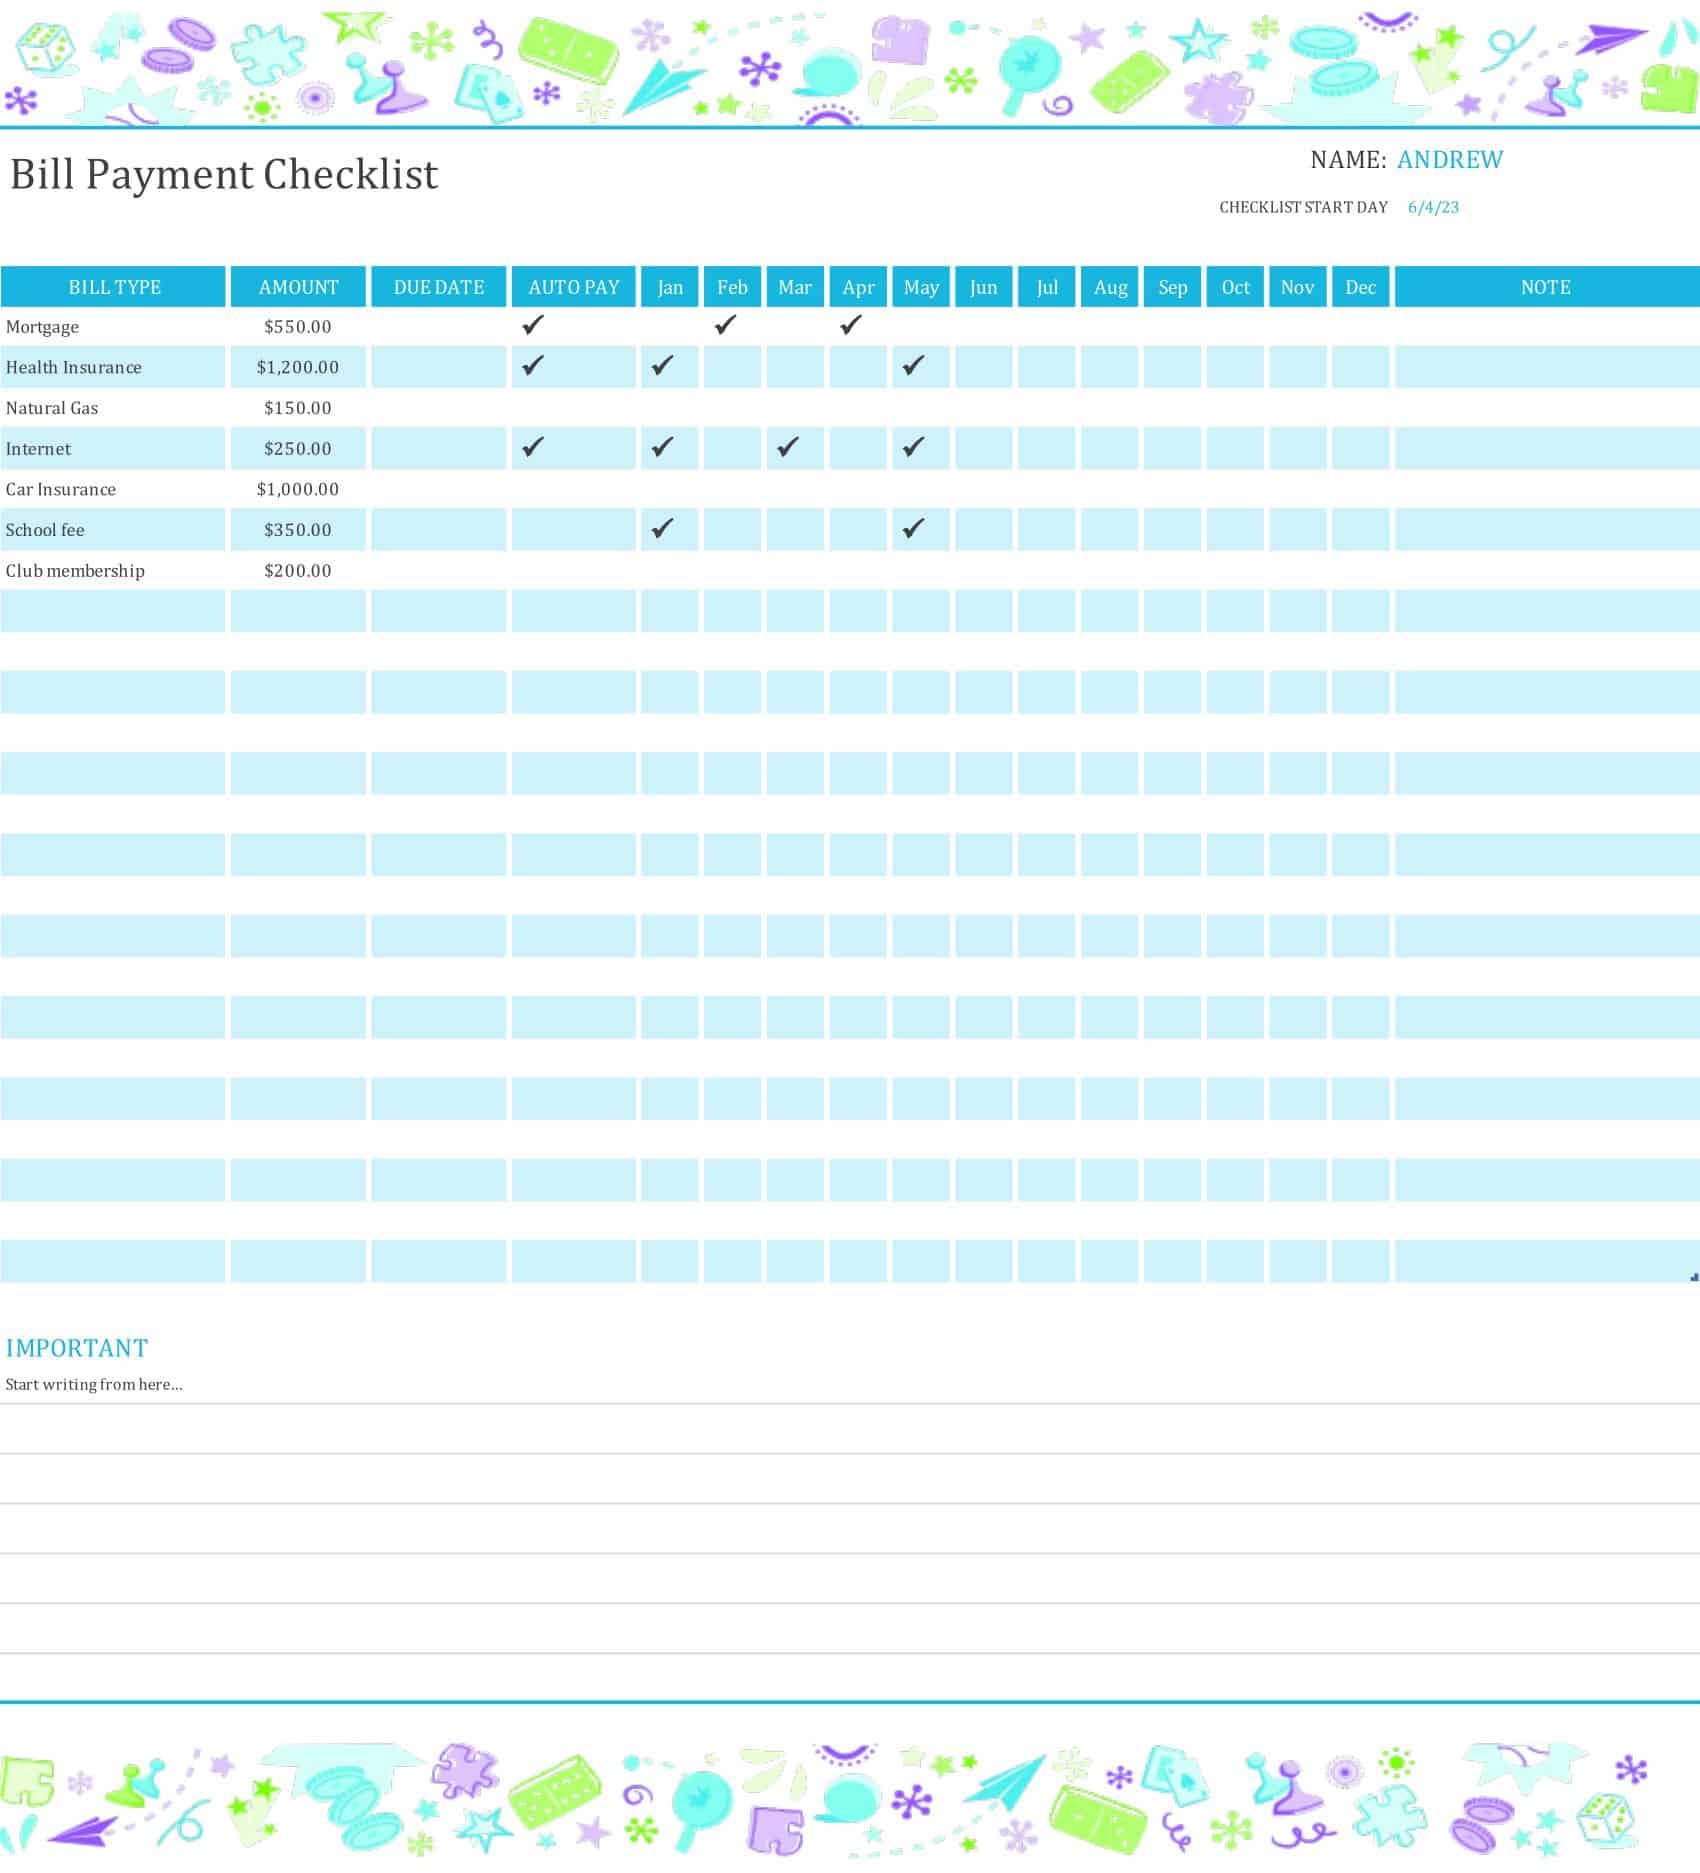Click the $200.00 Club membership amount
The width and height of the screenshot is (1700, 1873).
tap(298, 570)
